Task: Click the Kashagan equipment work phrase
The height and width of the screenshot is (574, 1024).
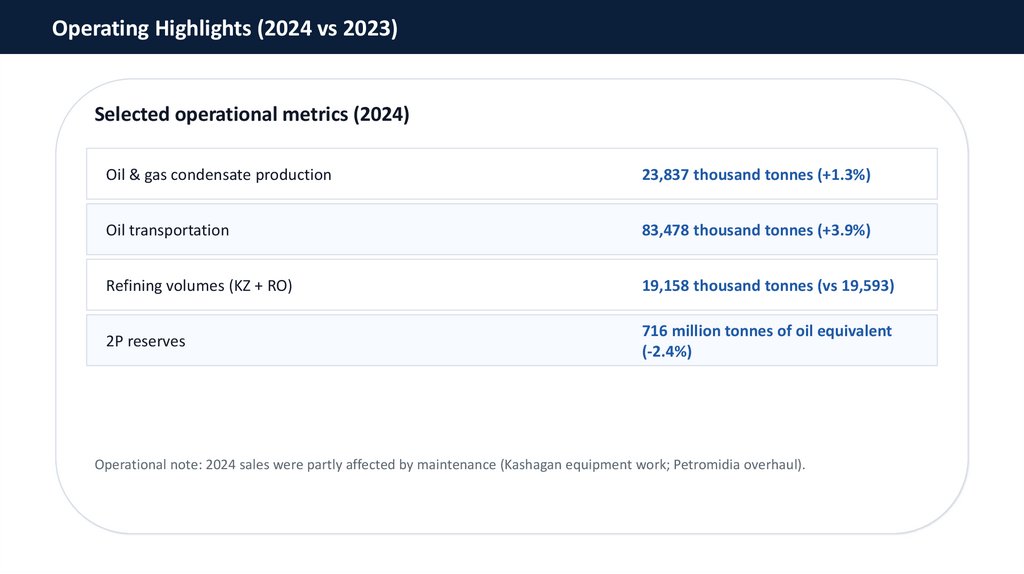Action: 581,465
